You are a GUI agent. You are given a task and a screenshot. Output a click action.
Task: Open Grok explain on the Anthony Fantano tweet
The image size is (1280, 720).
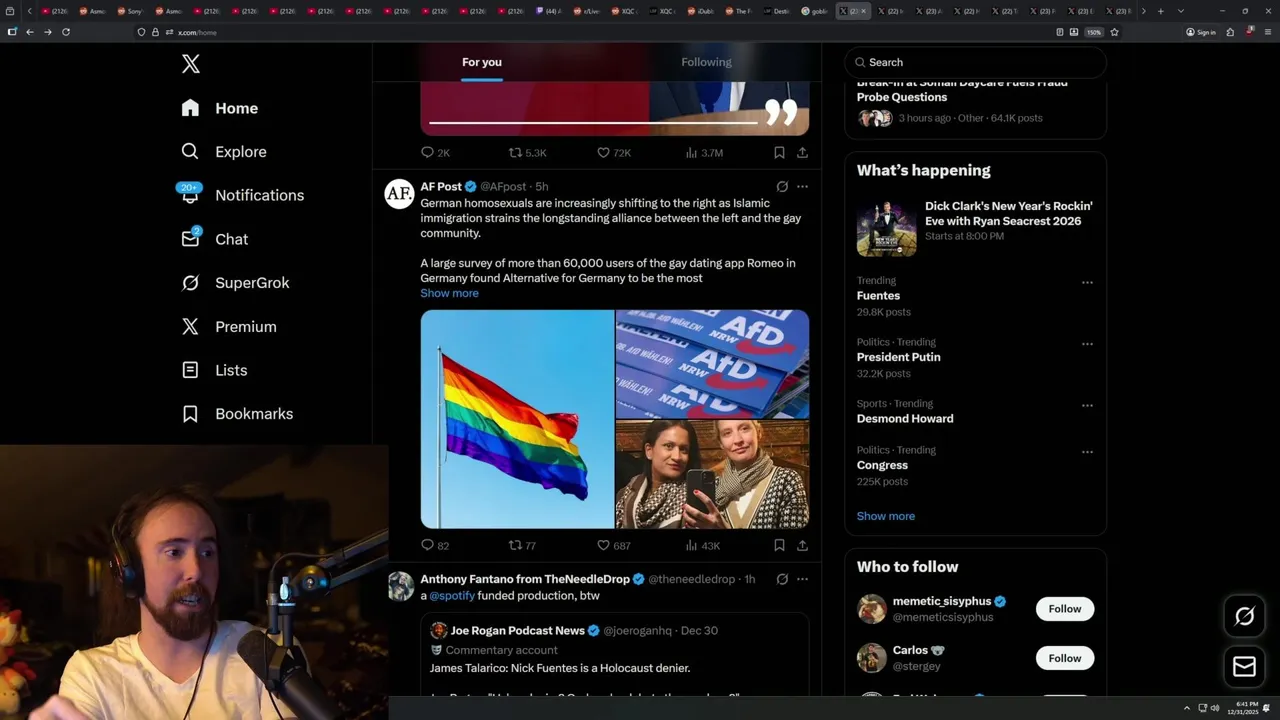click(782, 579)
